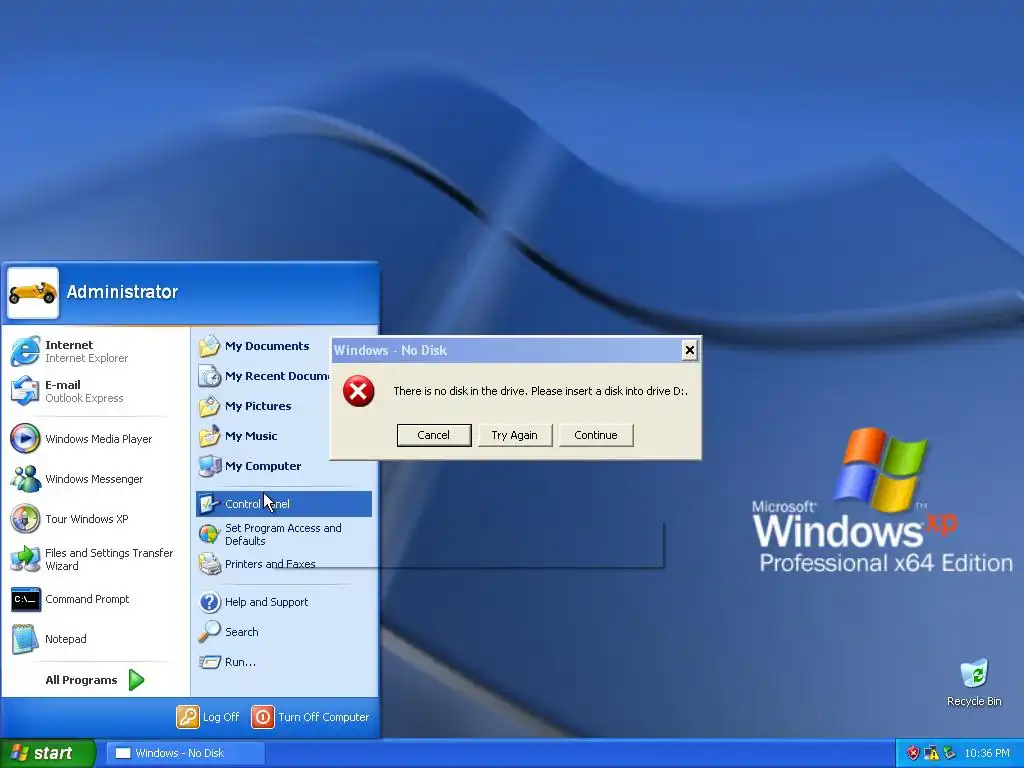Click the Safely Remove Hardware tray icon
1024x768 pixels.
click(950, 753)
